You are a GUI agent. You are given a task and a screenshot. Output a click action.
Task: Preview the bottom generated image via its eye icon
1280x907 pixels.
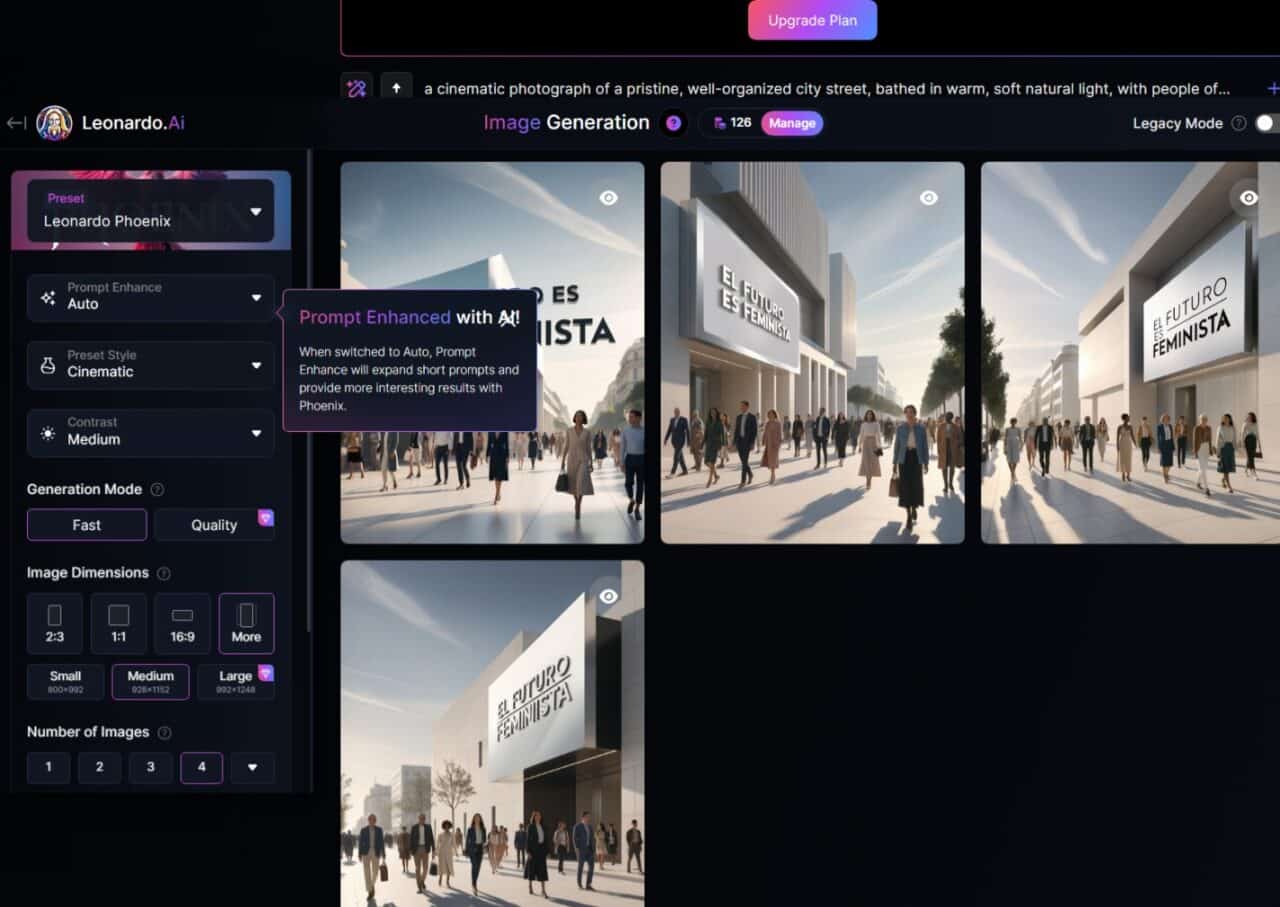609,595
